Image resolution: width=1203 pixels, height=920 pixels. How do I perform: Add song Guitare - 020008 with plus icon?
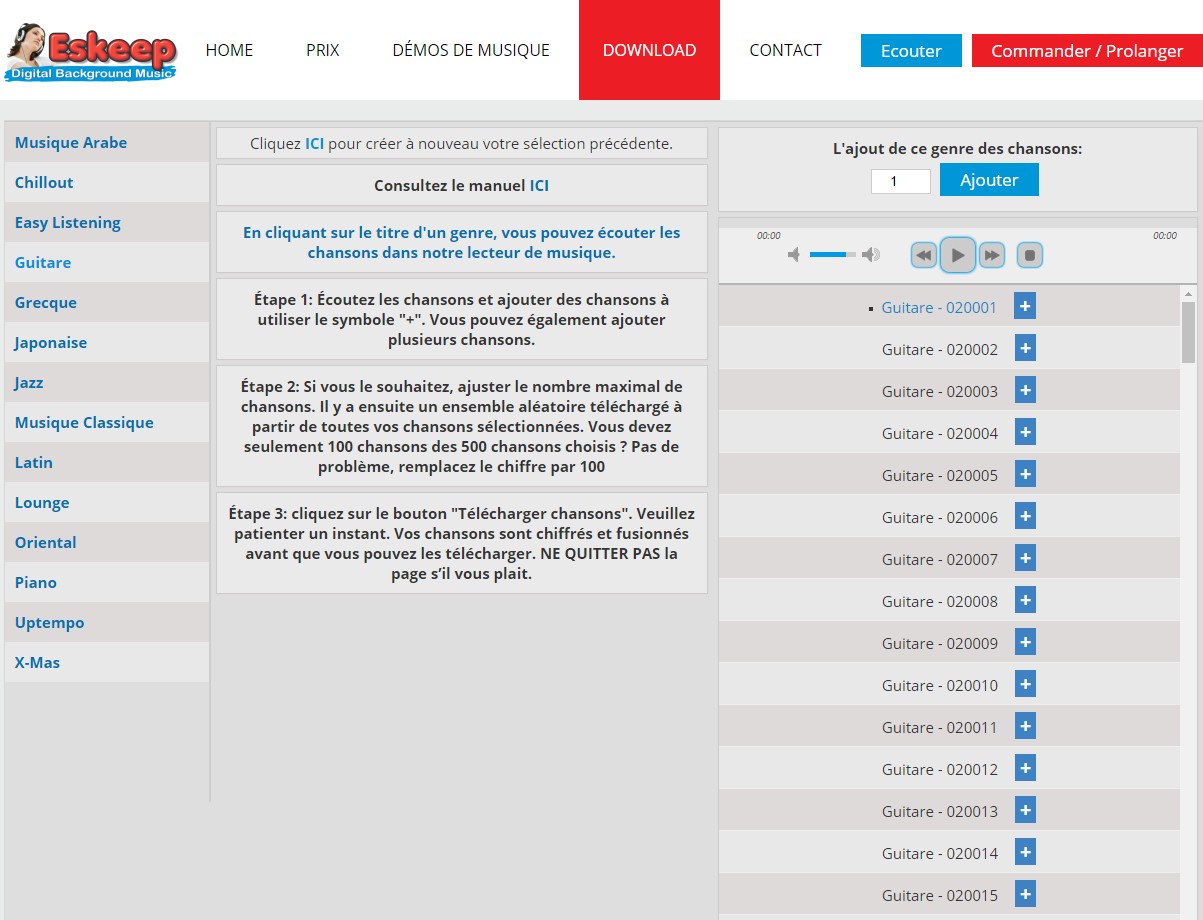[1025, 600]
